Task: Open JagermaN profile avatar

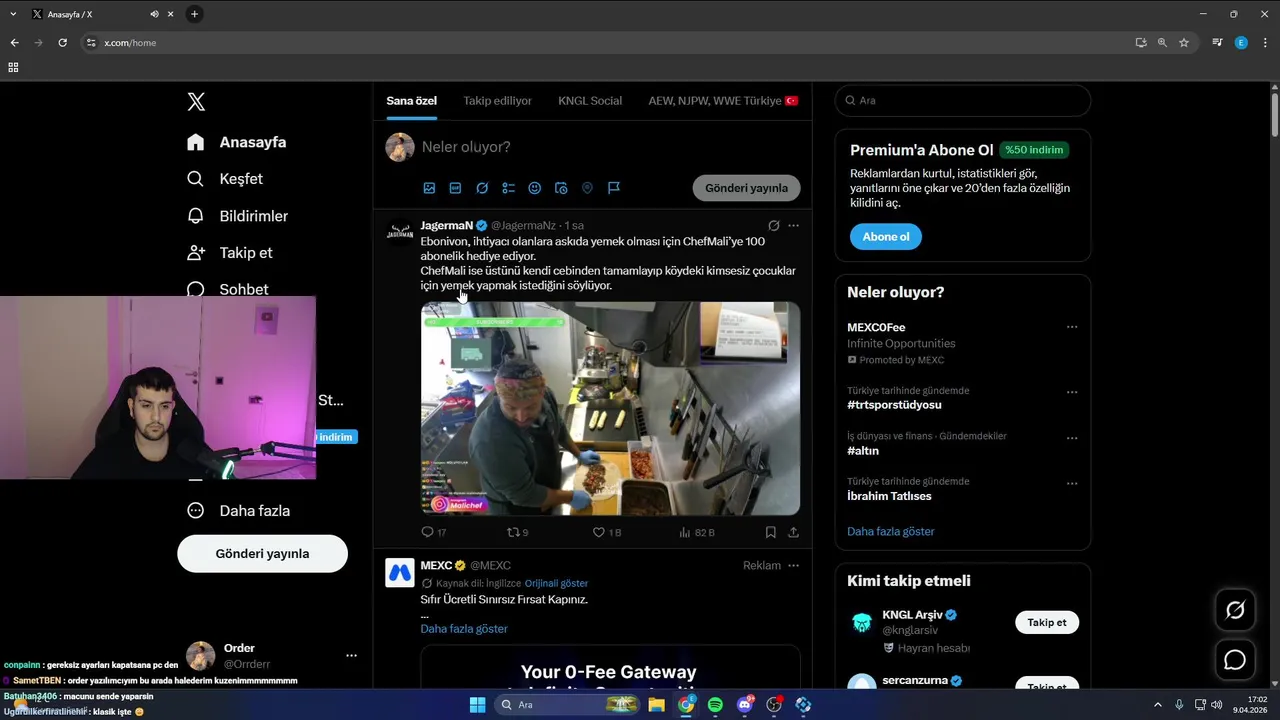Action: click(x=400, y=231)
